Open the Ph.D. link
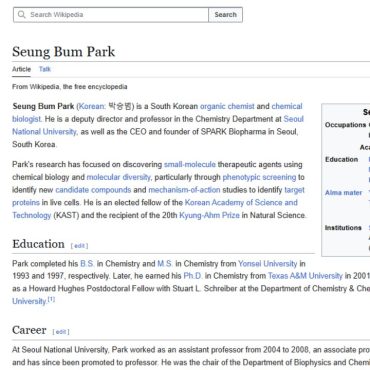Image resolution: width=370 pixels, height=370 pixels. point(193,276)
